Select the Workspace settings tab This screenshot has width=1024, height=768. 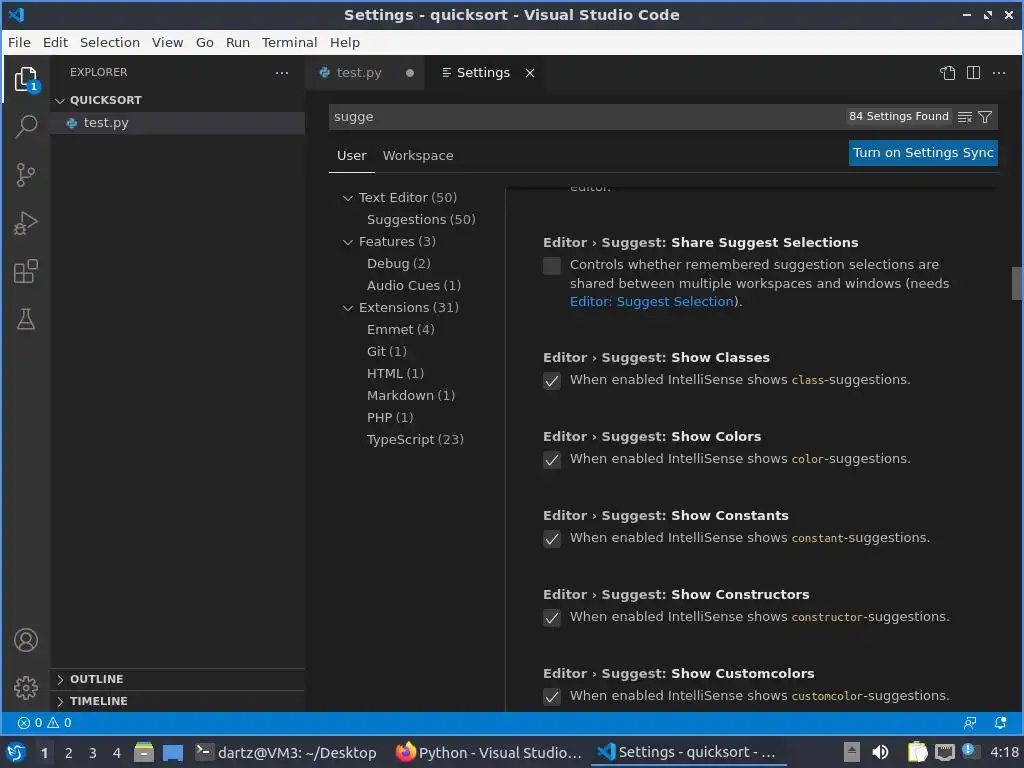click(418, 155)
